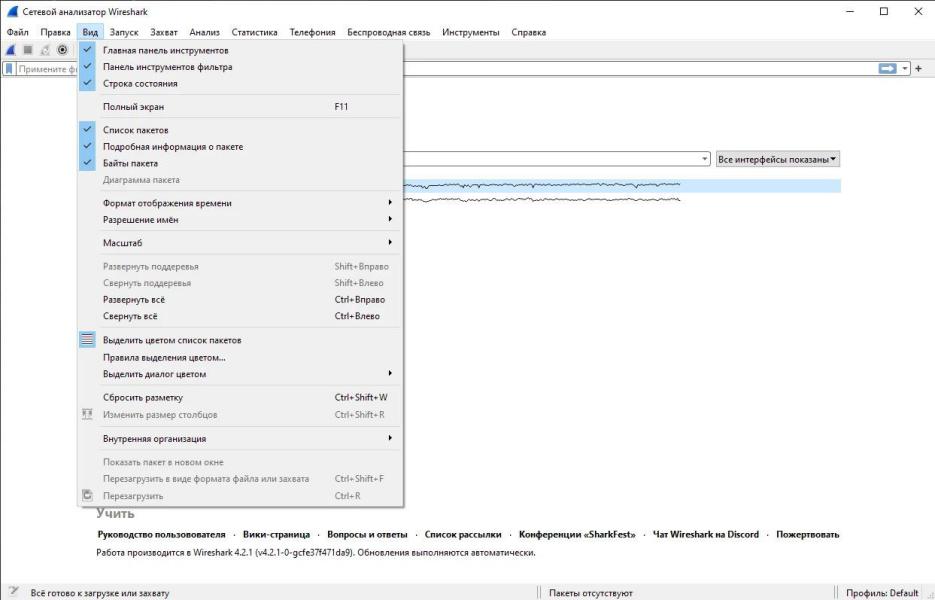Choose Развернуть всё

tap(240, 299)
